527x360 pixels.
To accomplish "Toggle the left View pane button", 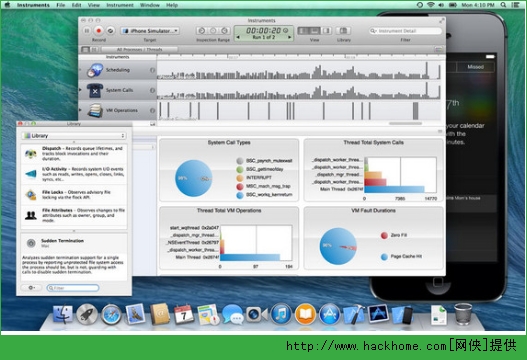I will (x=303, y=31).
